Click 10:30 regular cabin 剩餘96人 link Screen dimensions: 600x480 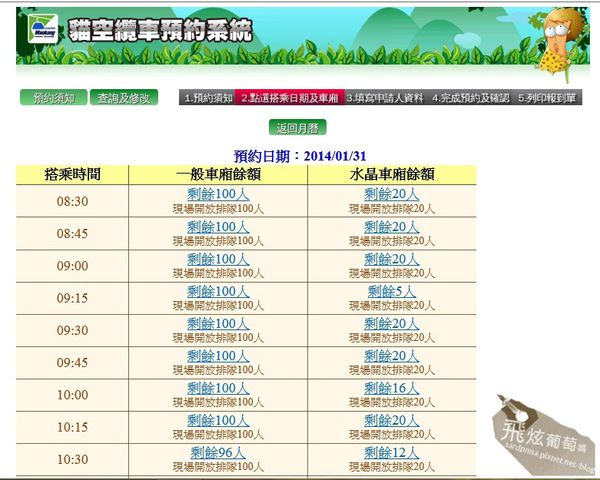point(218,453)
